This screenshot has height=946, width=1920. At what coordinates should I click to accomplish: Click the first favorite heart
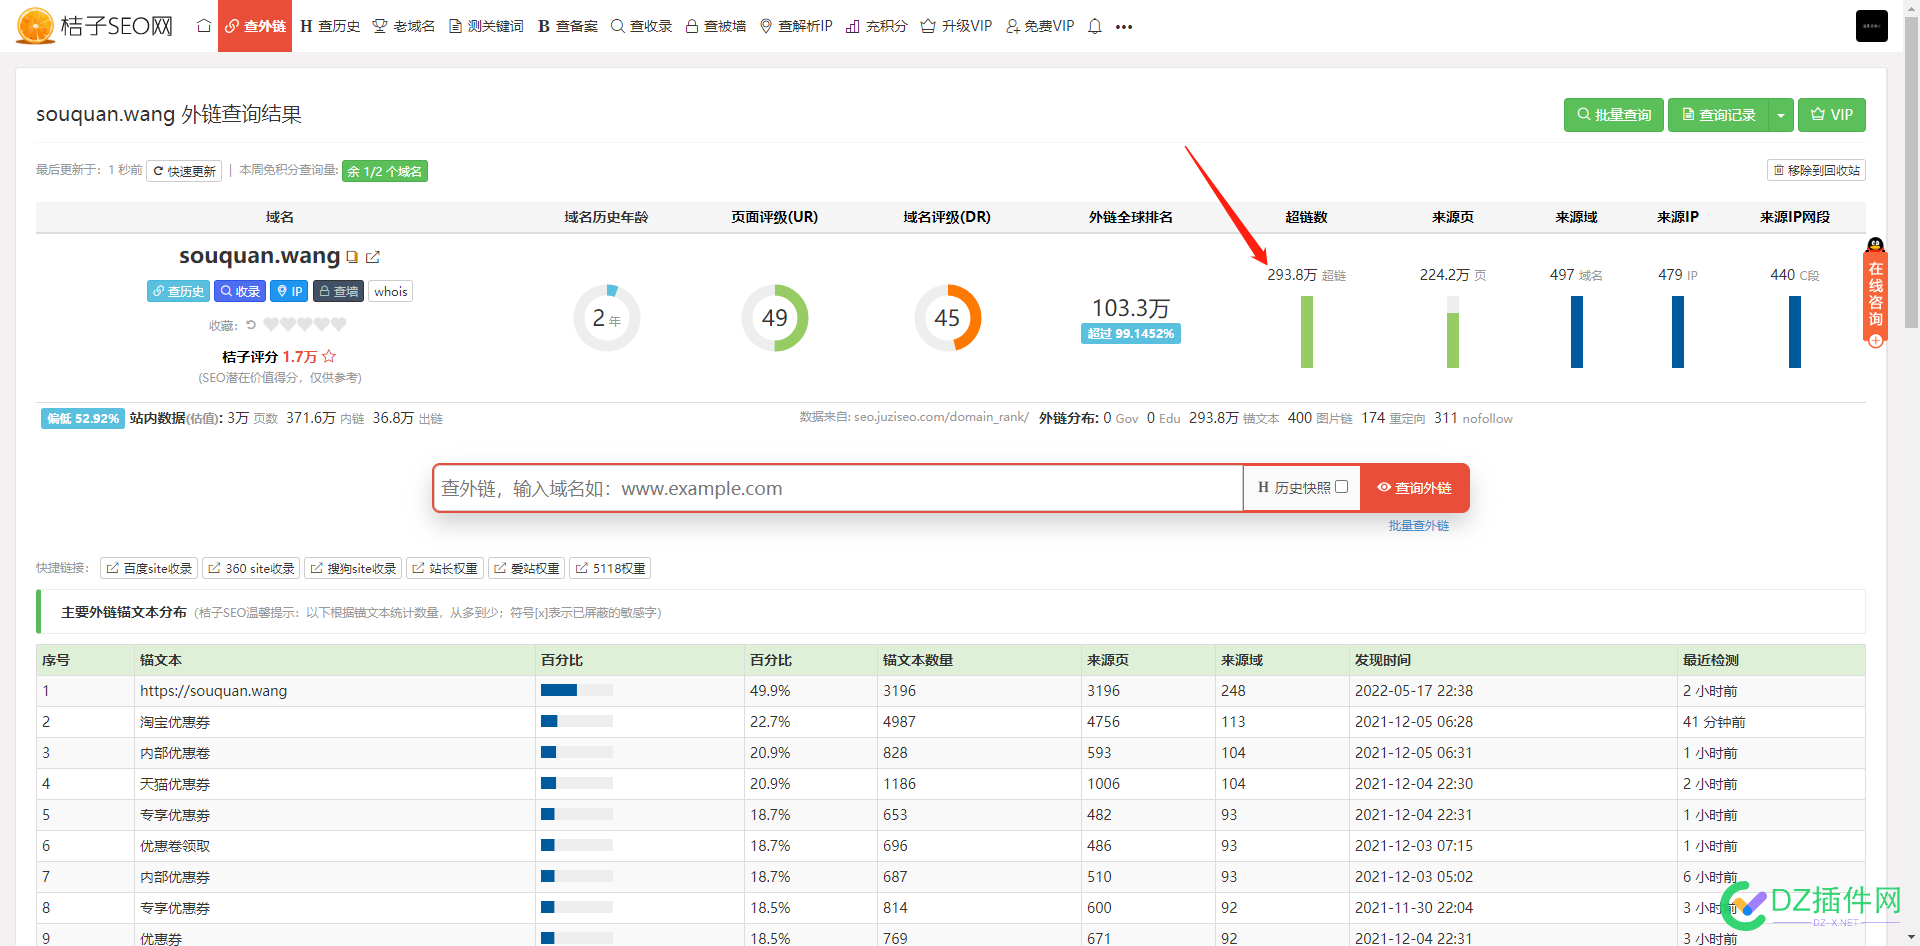point(271,324)
